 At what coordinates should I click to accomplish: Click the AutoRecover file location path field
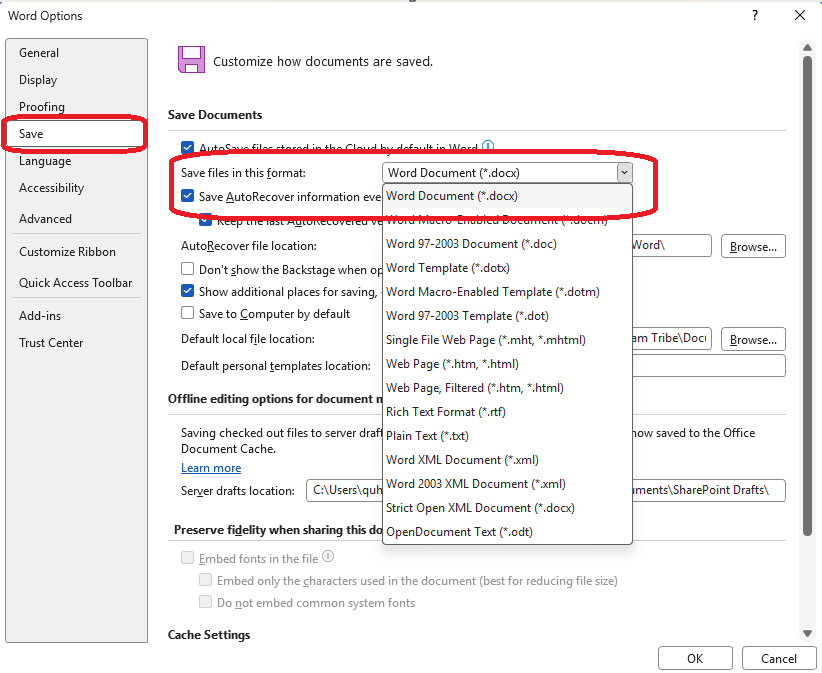pos(672,245)
